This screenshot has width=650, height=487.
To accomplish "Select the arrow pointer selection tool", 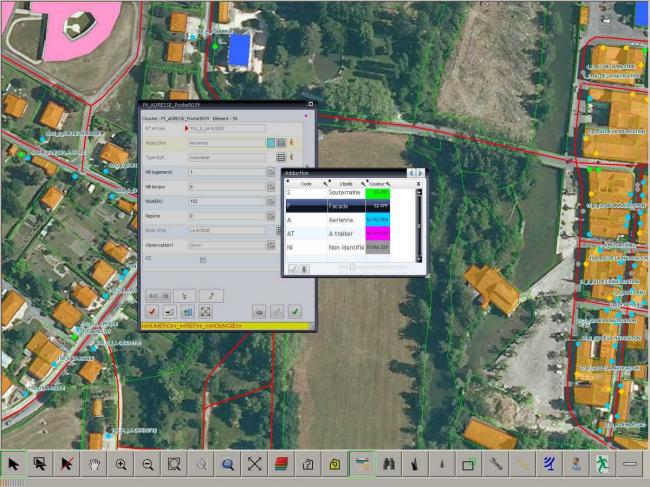I will point(14,464).
